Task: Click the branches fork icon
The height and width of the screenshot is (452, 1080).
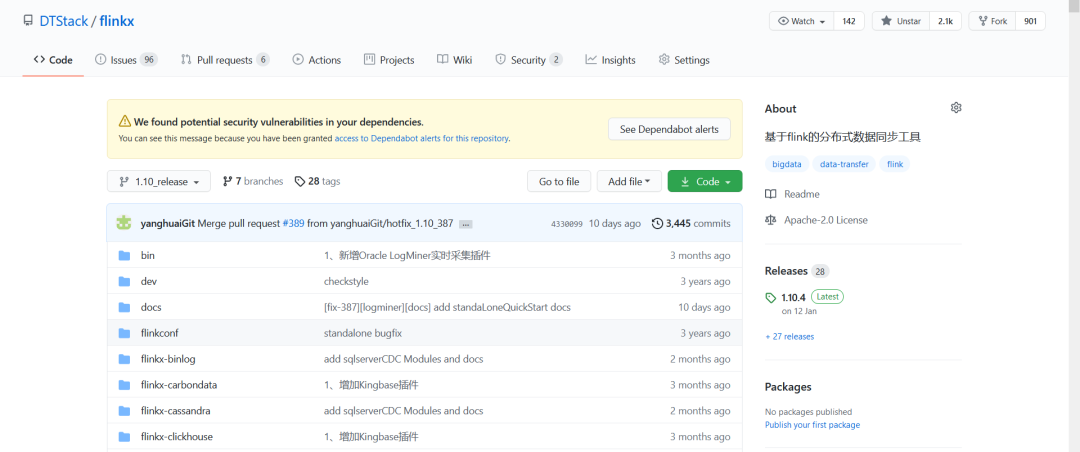Action: [x=227, y=181]
